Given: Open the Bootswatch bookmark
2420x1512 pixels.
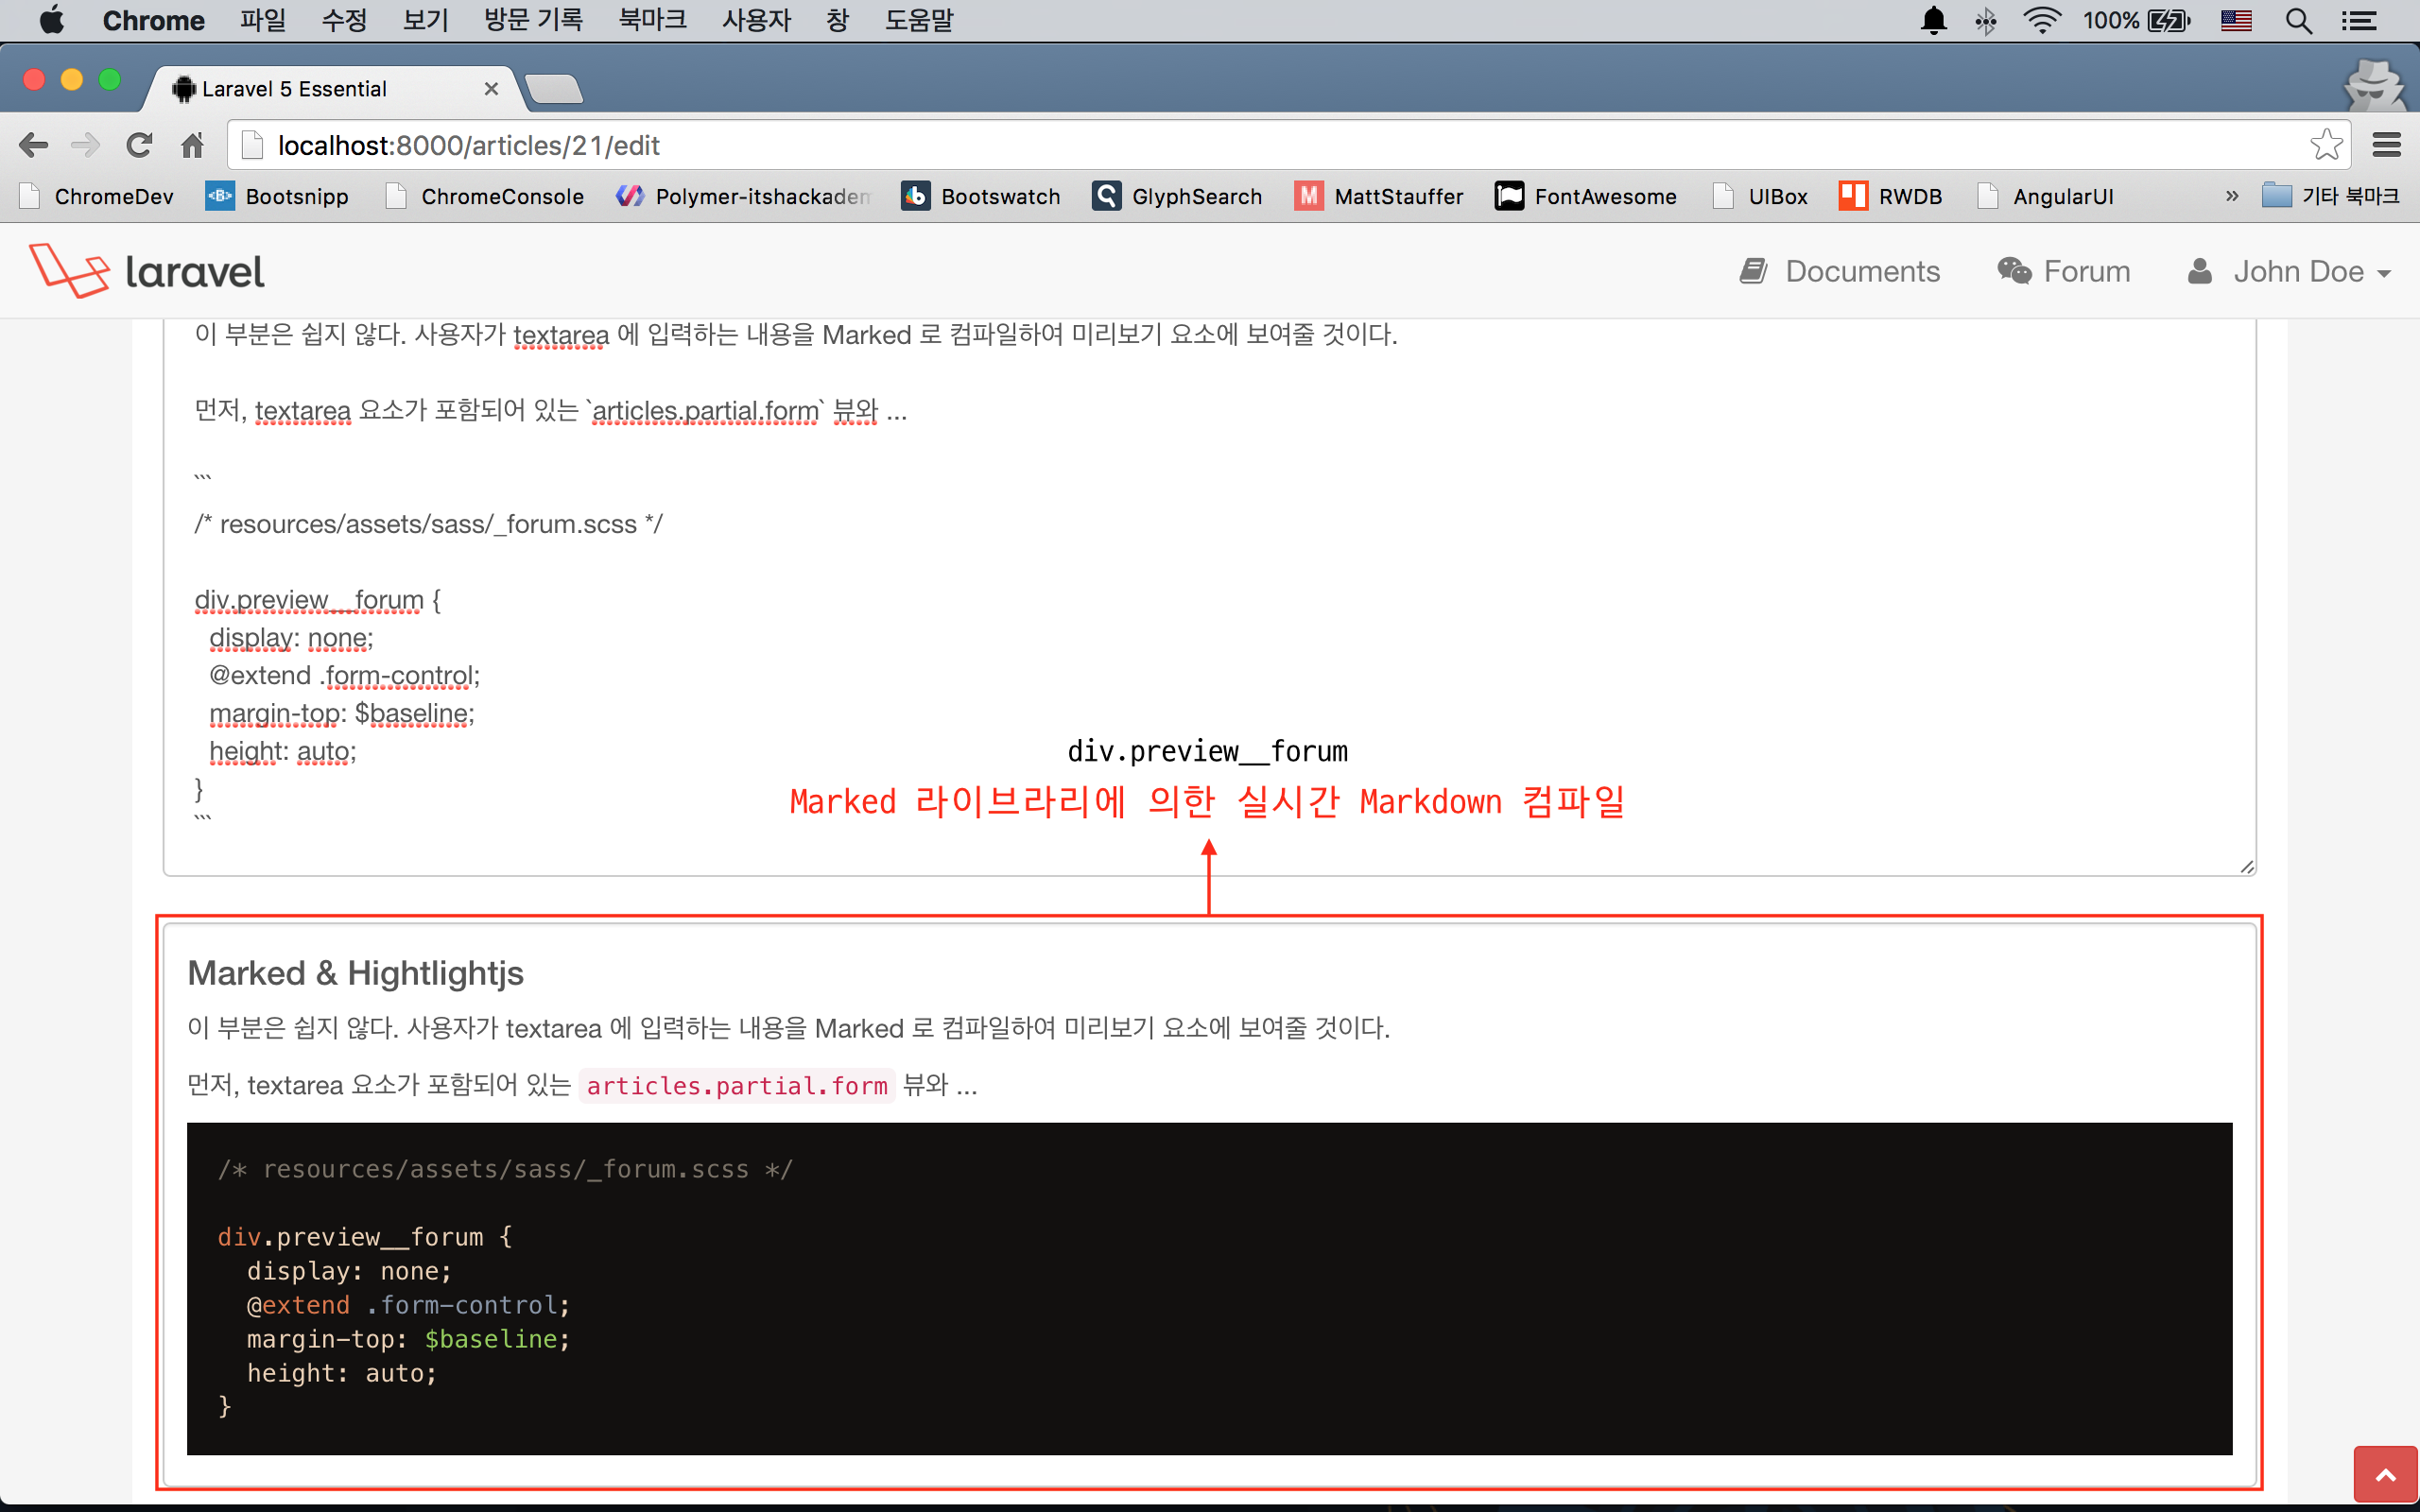Looking at the screenshot, I should (981, 197).
